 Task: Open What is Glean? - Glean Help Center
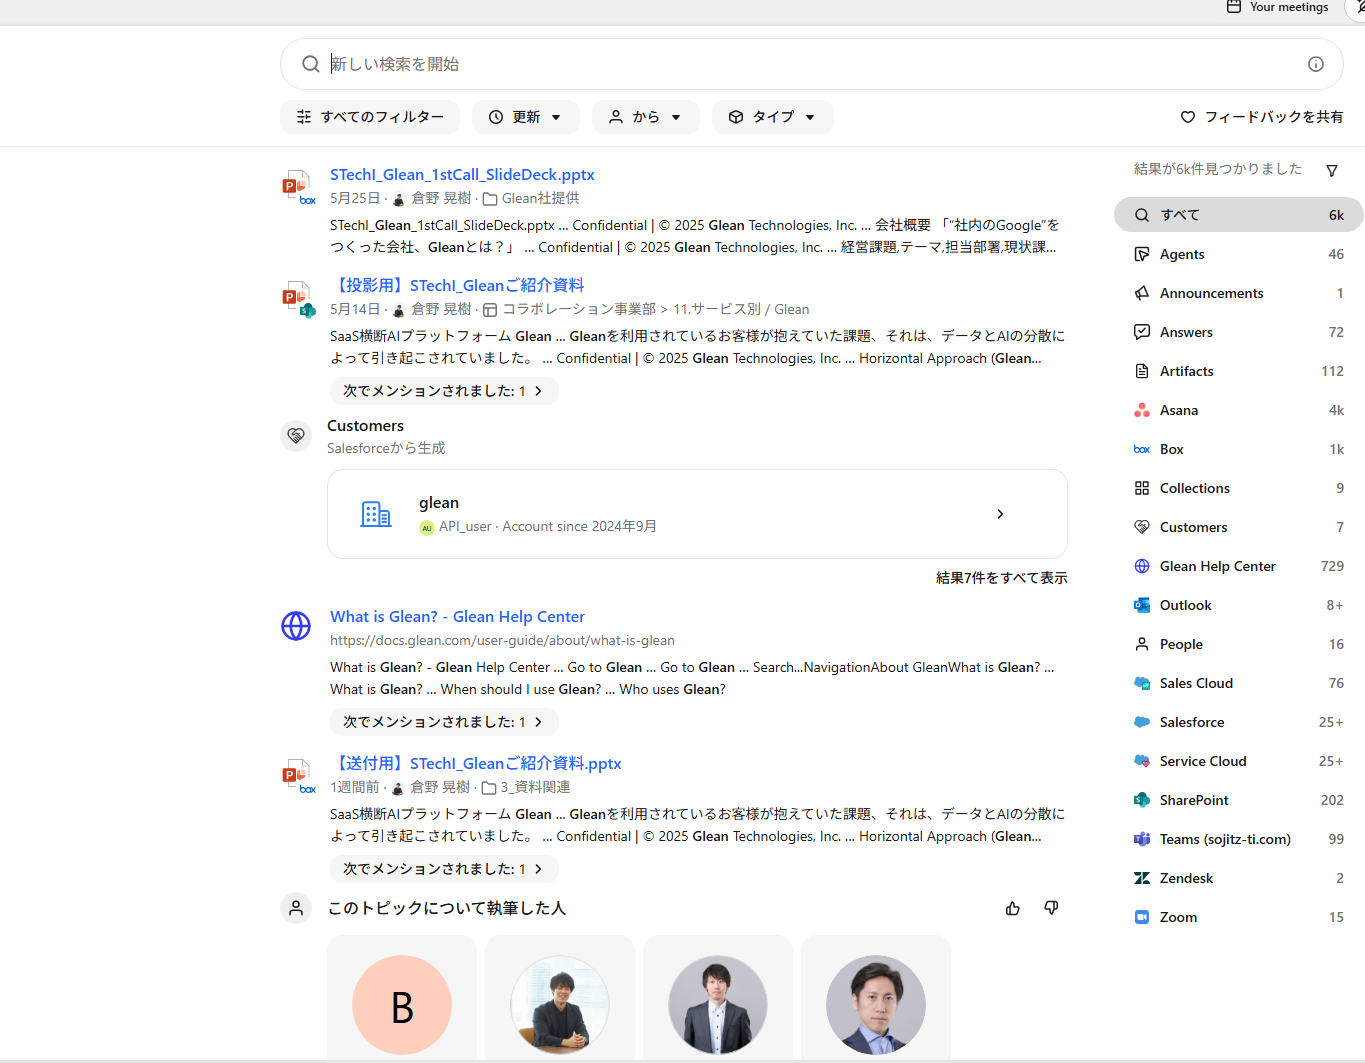click(457, 617)
